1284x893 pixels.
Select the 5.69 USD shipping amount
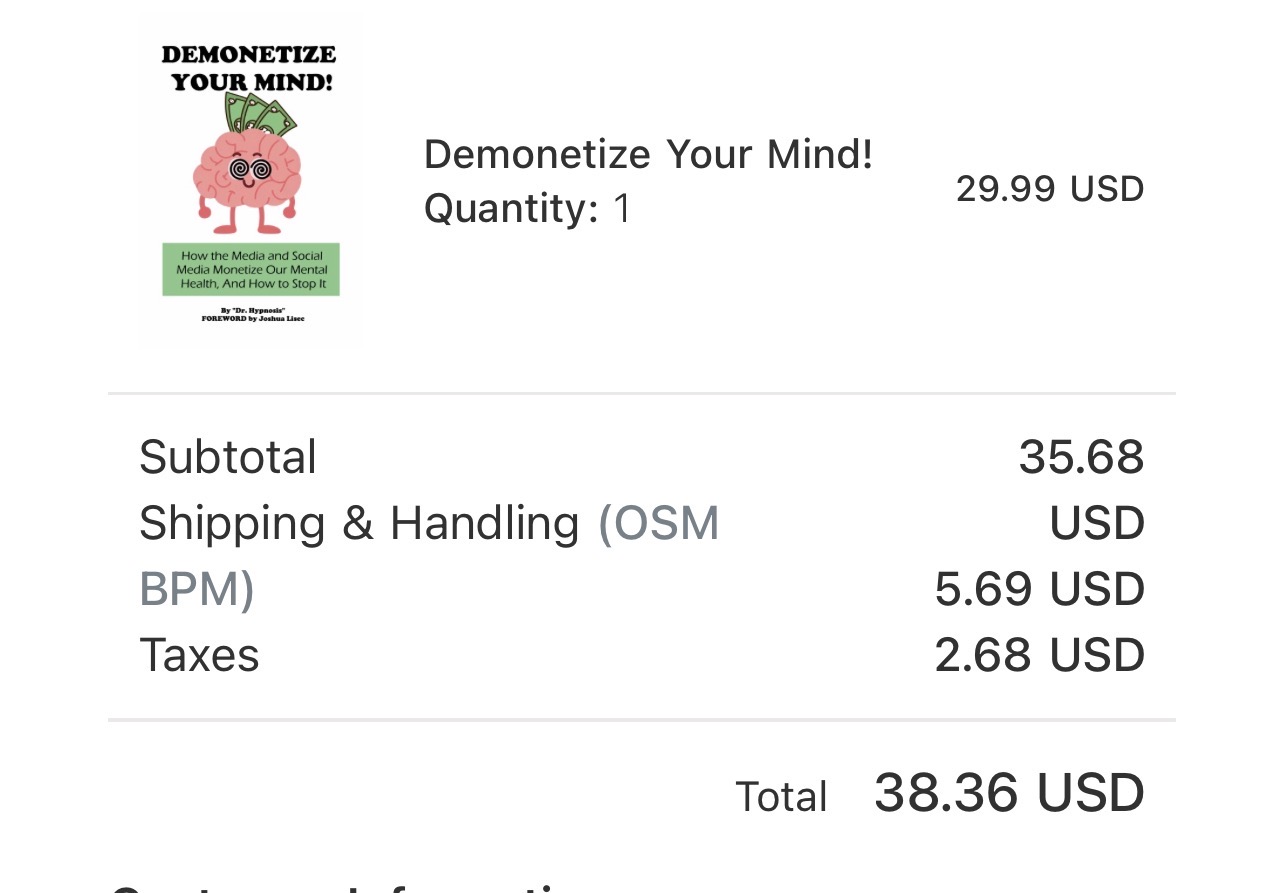pos(1039,589)
